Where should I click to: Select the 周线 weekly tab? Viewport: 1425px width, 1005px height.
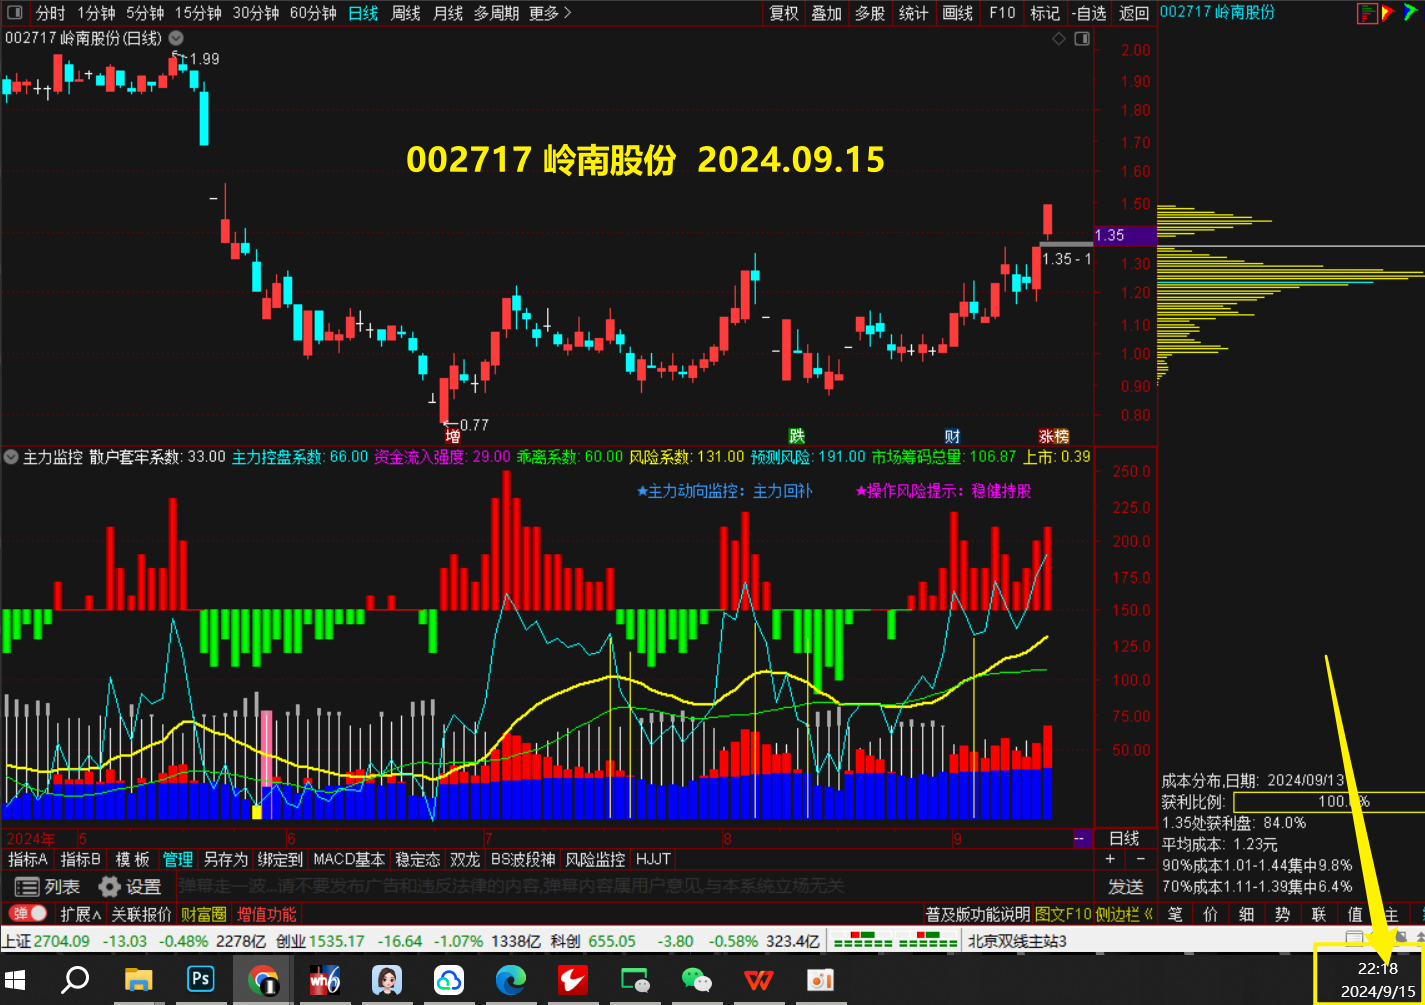click(x=405, y=13)
